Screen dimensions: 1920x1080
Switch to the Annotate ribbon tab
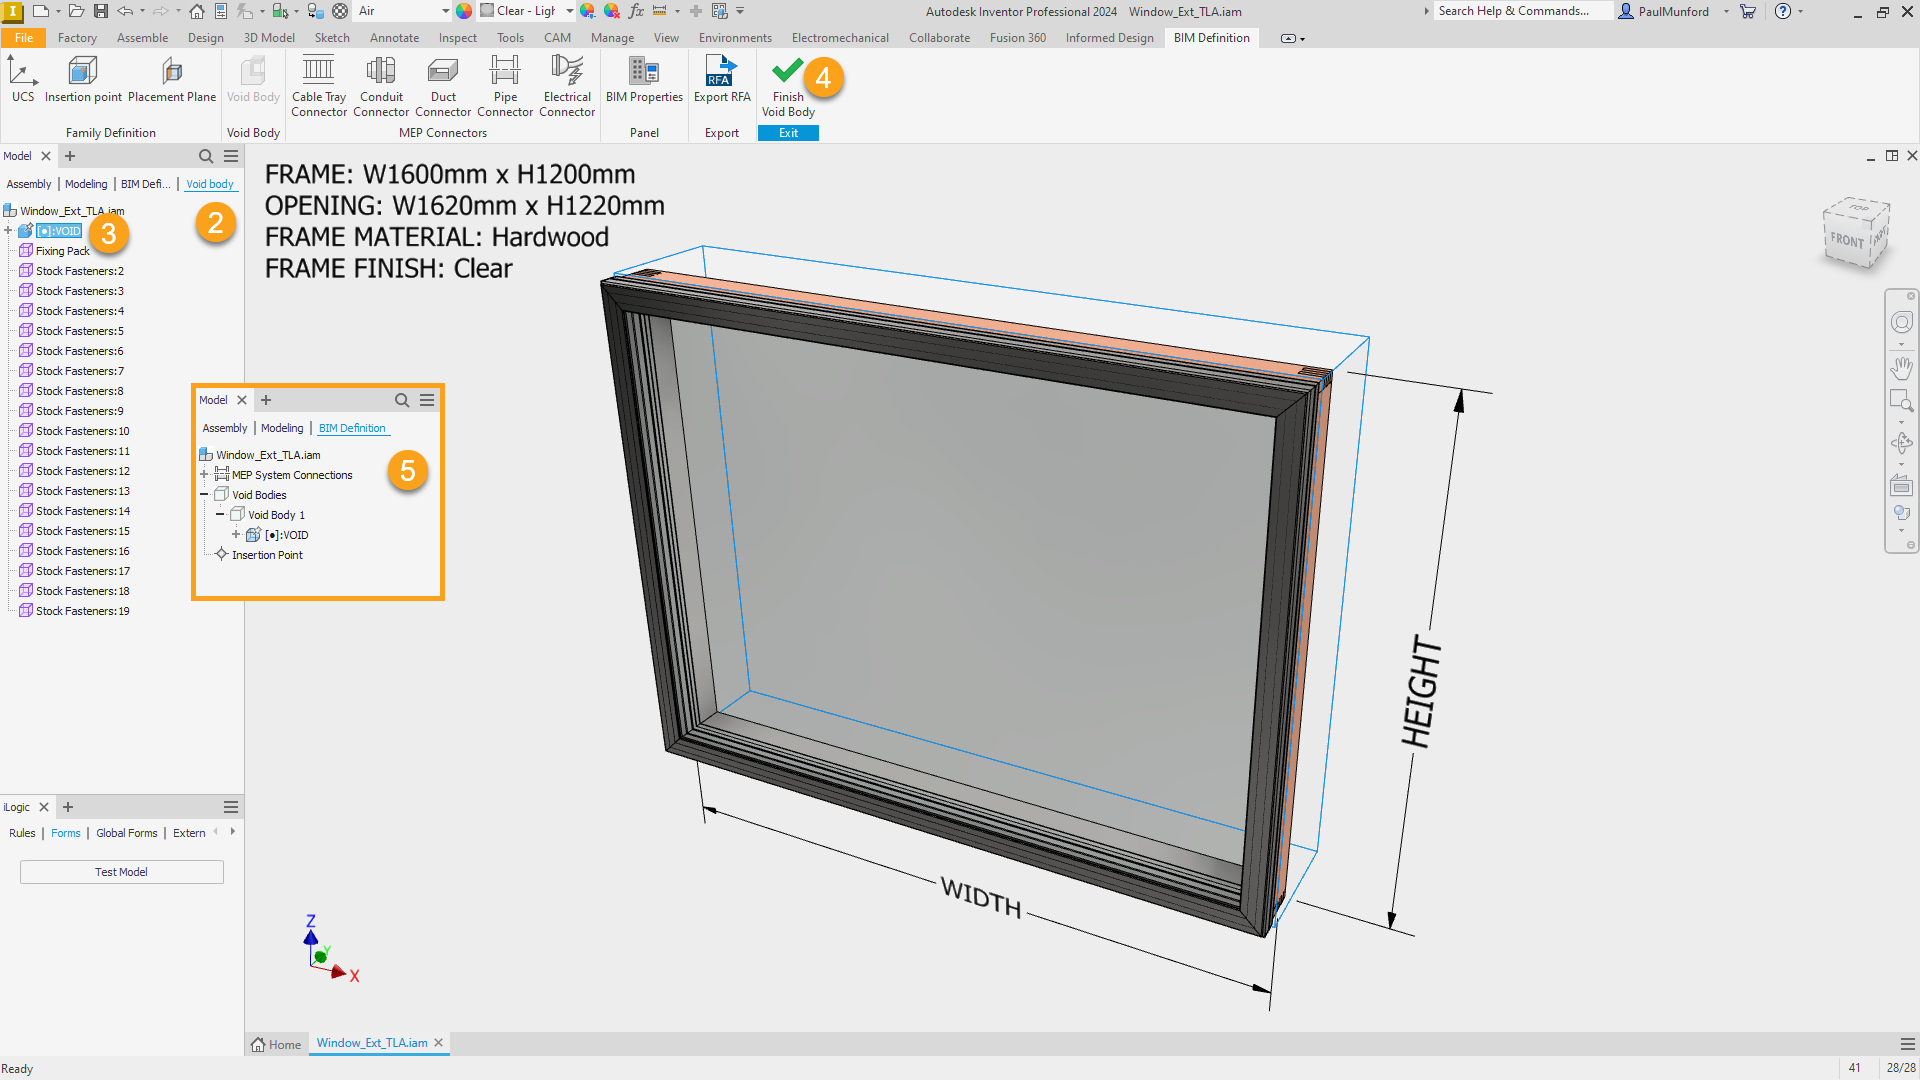point(394,38)
